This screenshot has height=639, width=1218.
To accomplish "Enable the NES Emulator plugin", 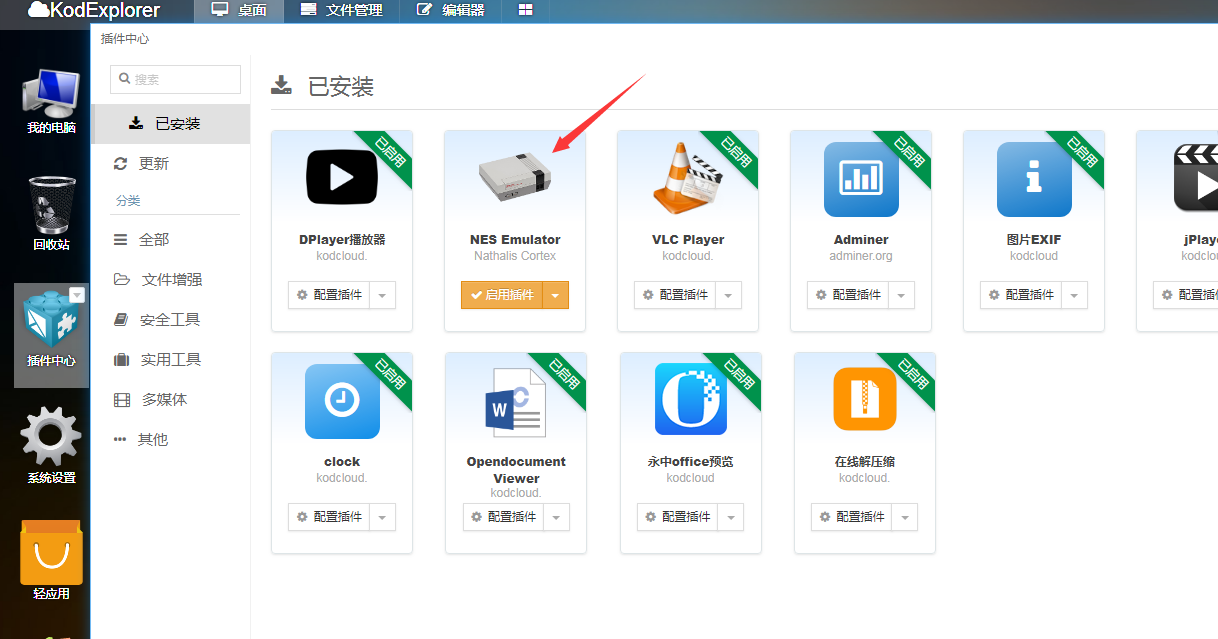I will (502, 295).
